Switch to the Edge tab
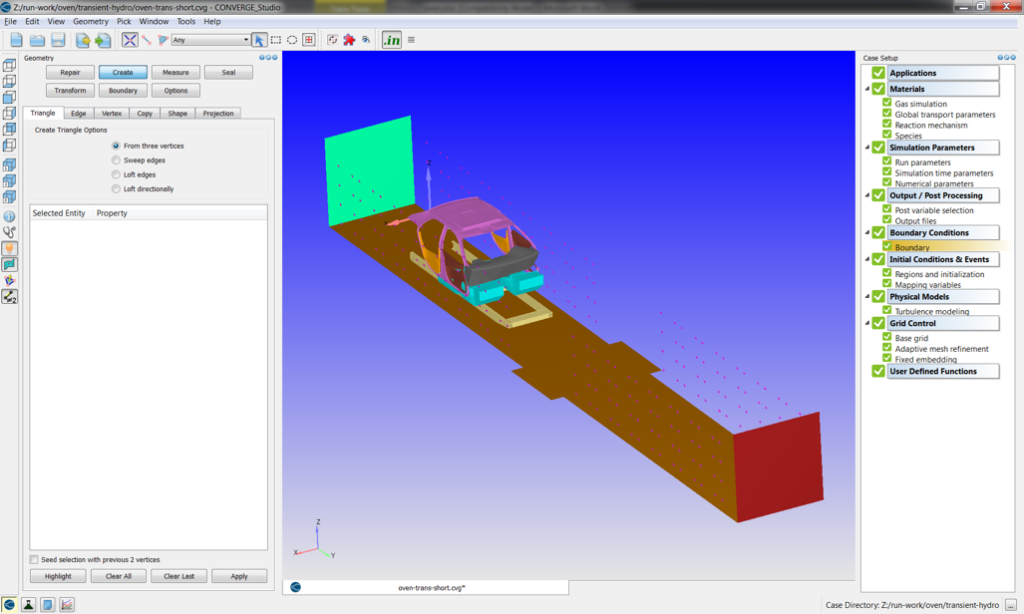Image resolution: width=1024 pixels, height=614 pixels. [78, 113]
